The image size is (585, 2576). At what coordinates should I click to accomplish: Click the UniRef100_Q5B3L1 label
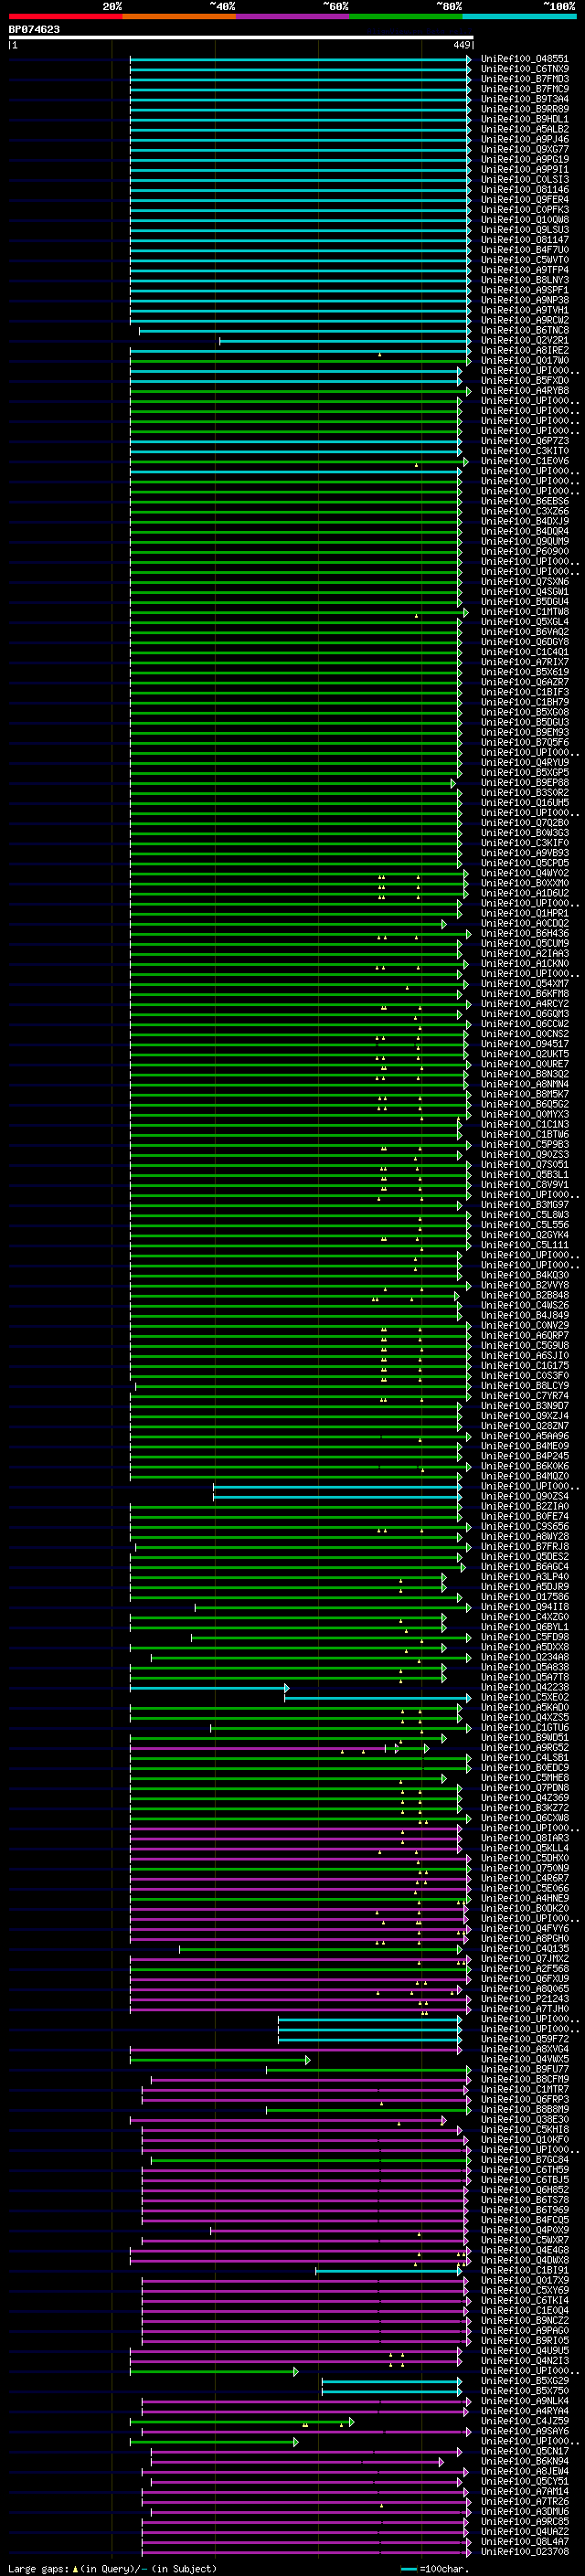(524, 1175)
